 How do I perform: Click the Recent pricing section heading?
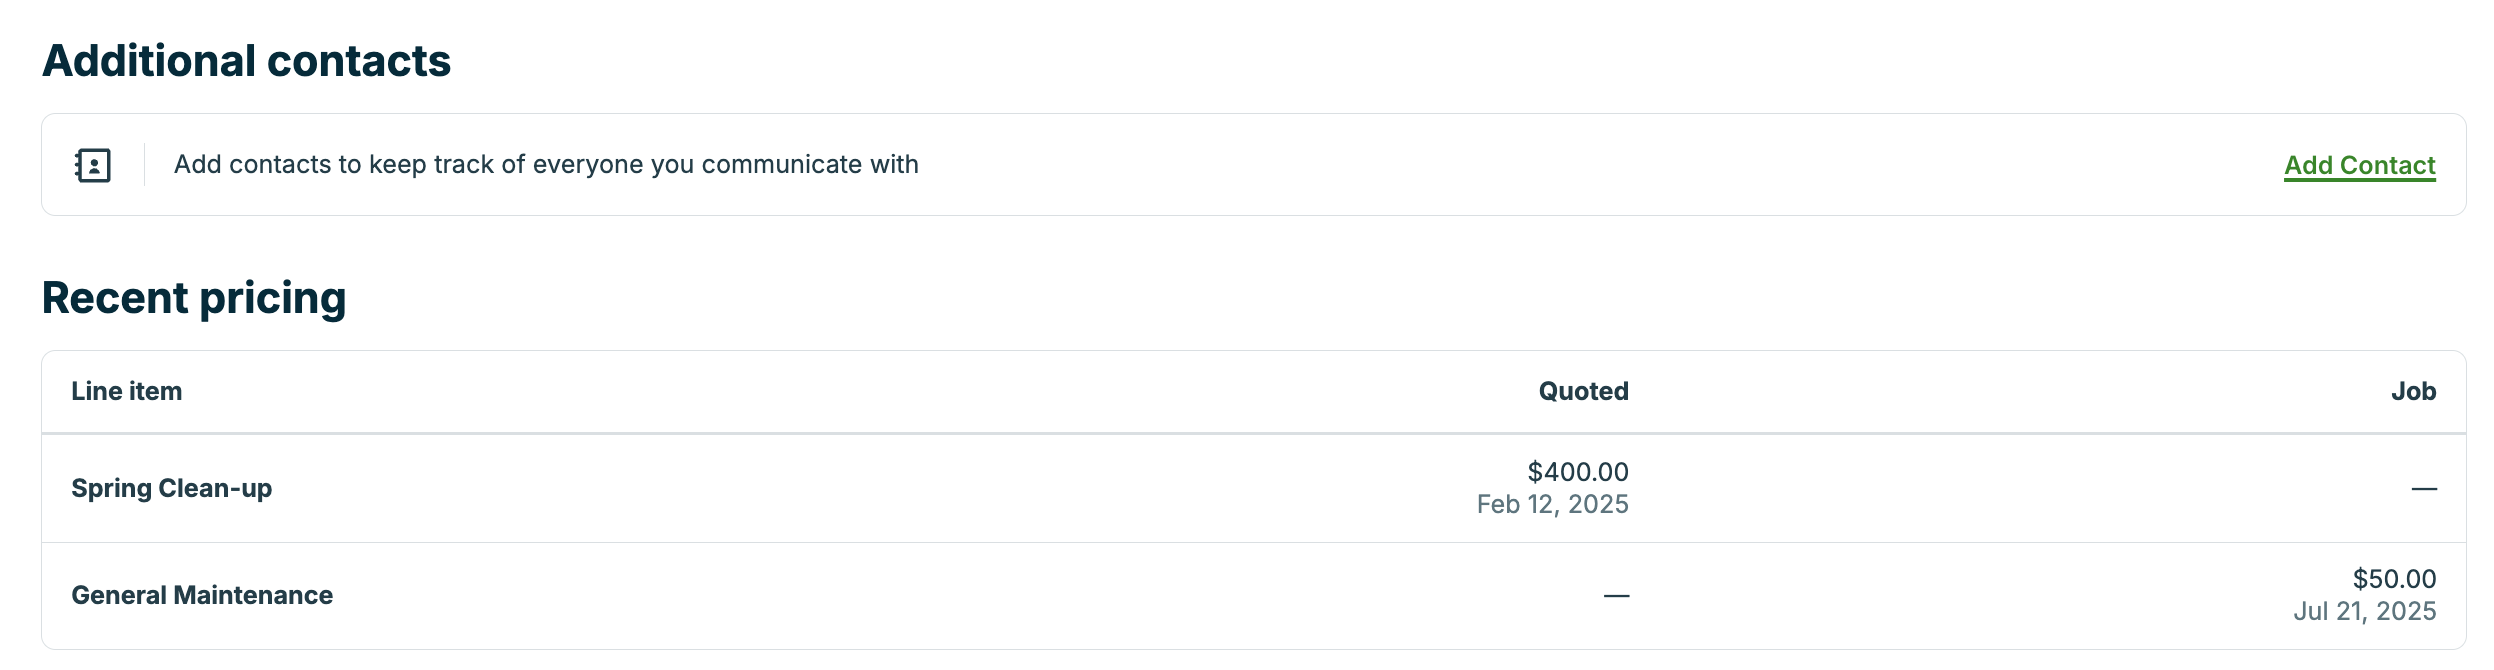[194, 298]
